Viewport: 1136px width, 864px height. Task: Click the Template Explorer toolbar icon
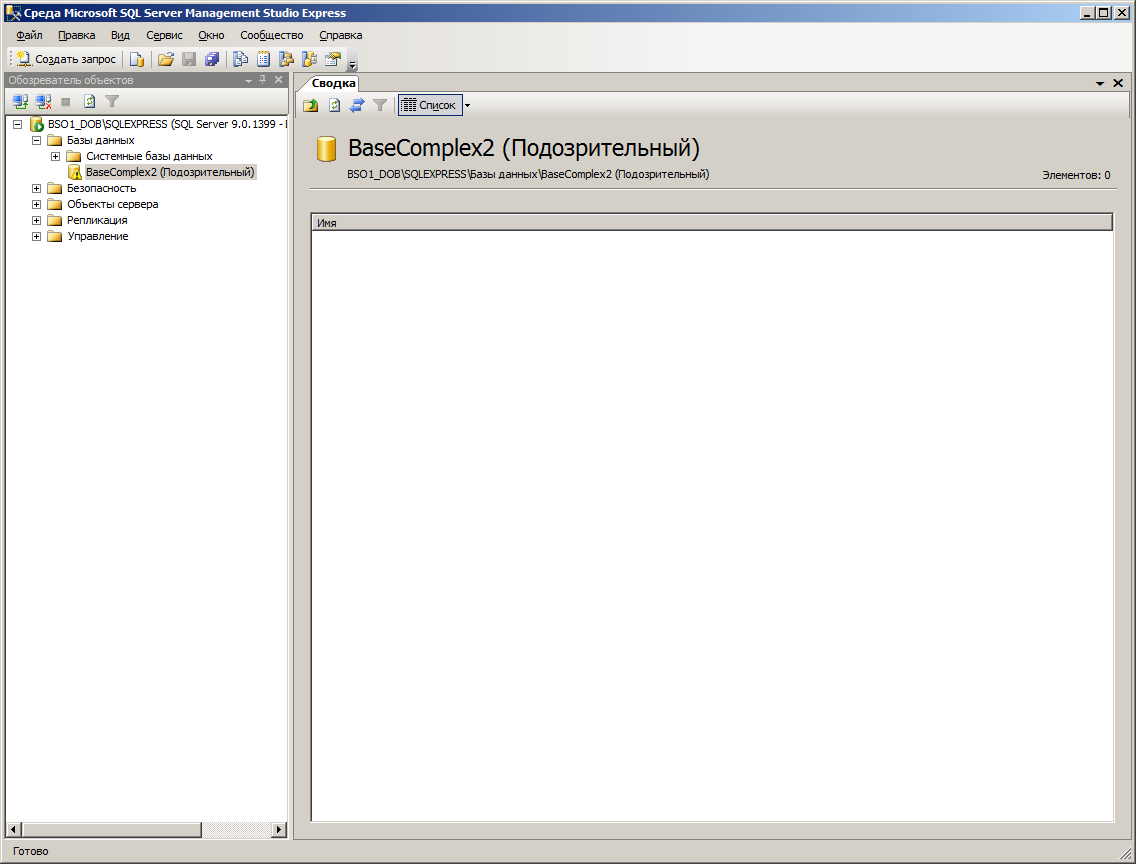pyautogui.click(x=309, y=59)
